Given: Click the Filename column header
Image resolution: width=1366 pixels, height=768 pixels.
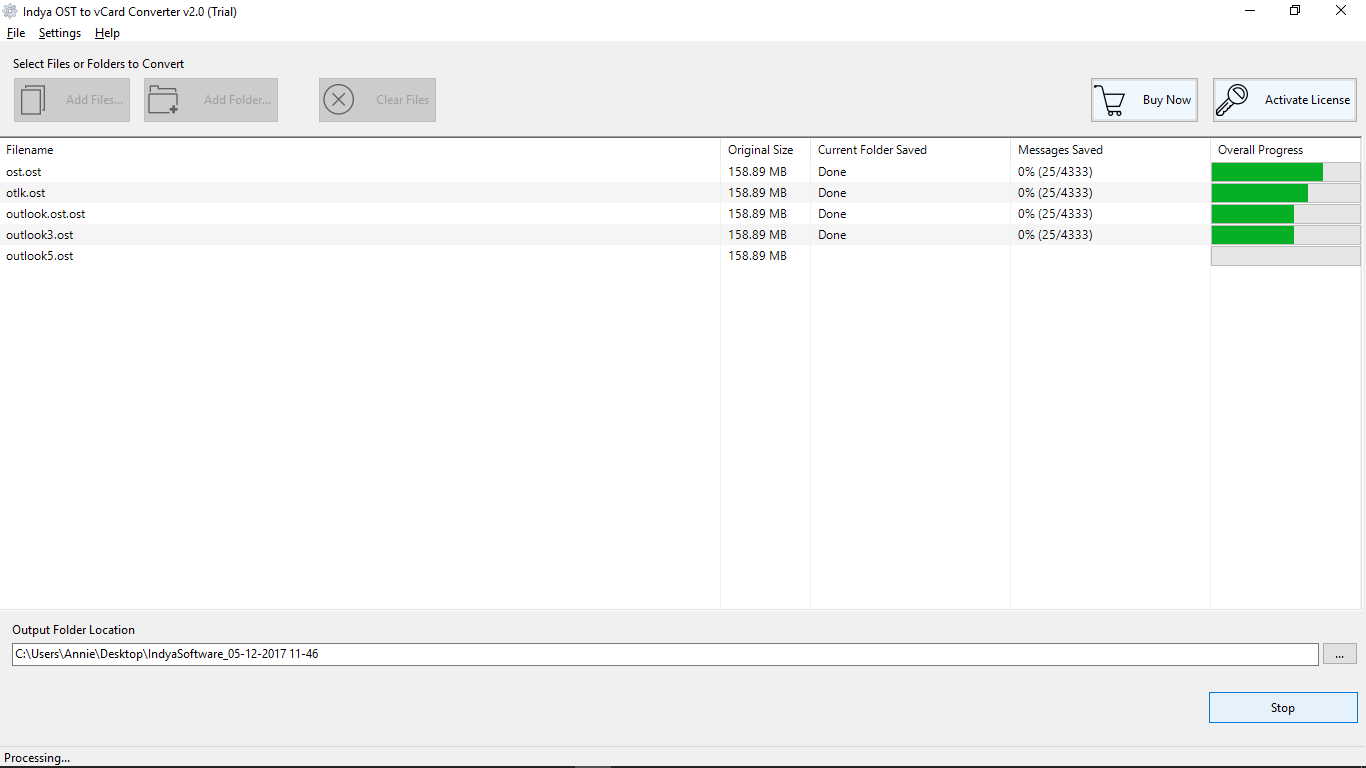Looking at the screenshot, I should coord(30,150).
